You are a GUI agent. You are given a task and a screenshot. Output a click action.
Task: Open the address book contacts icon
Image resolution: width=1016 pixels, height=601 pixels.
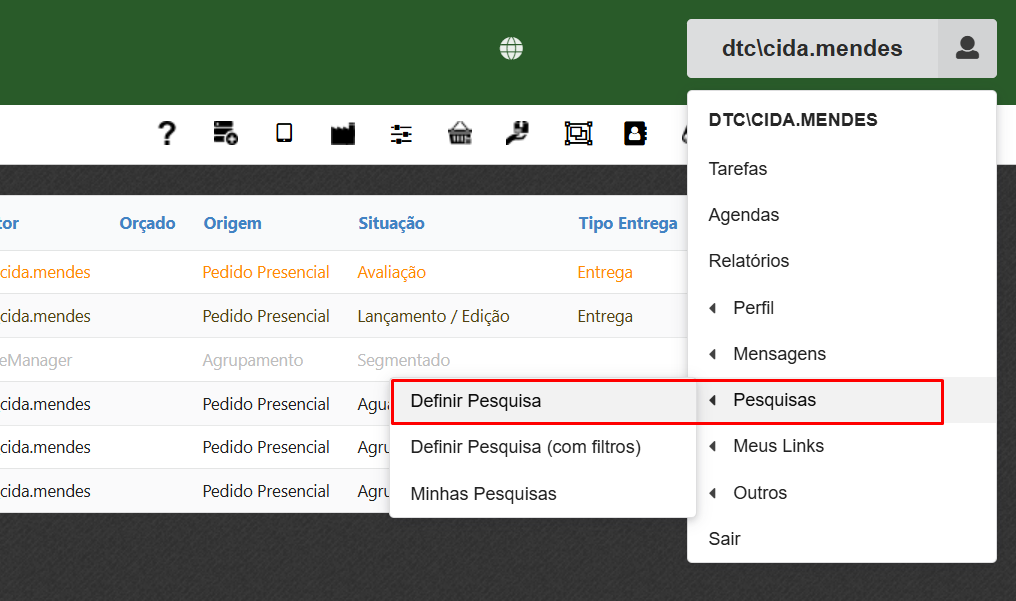pyautogui.click(x=635, y=133)
